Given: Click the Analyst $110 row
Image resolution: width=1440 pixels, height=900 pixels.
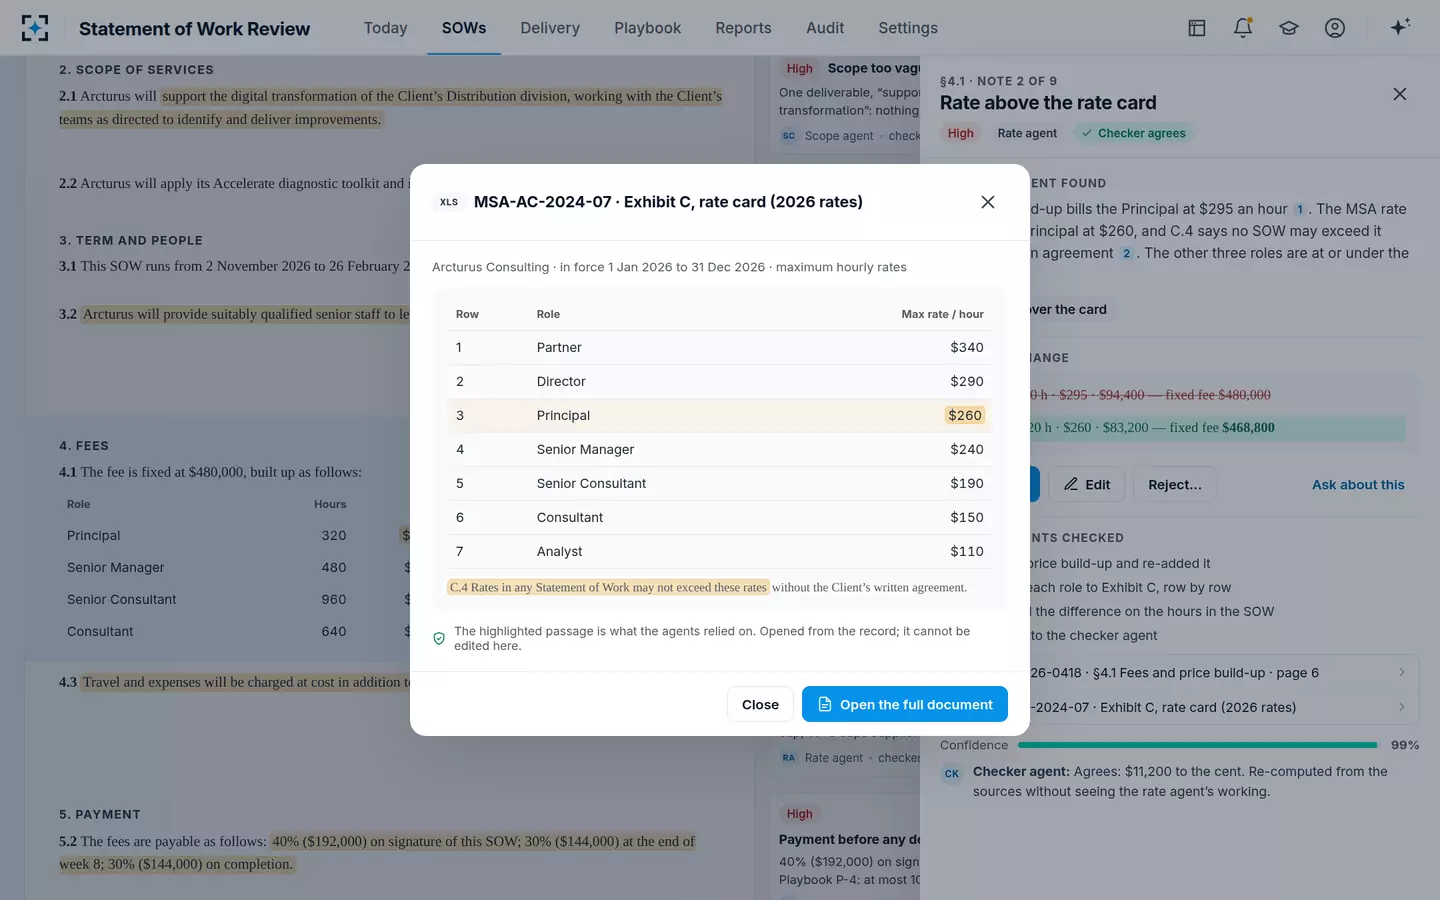Looking at the screenshot, I should click(720, 551).
